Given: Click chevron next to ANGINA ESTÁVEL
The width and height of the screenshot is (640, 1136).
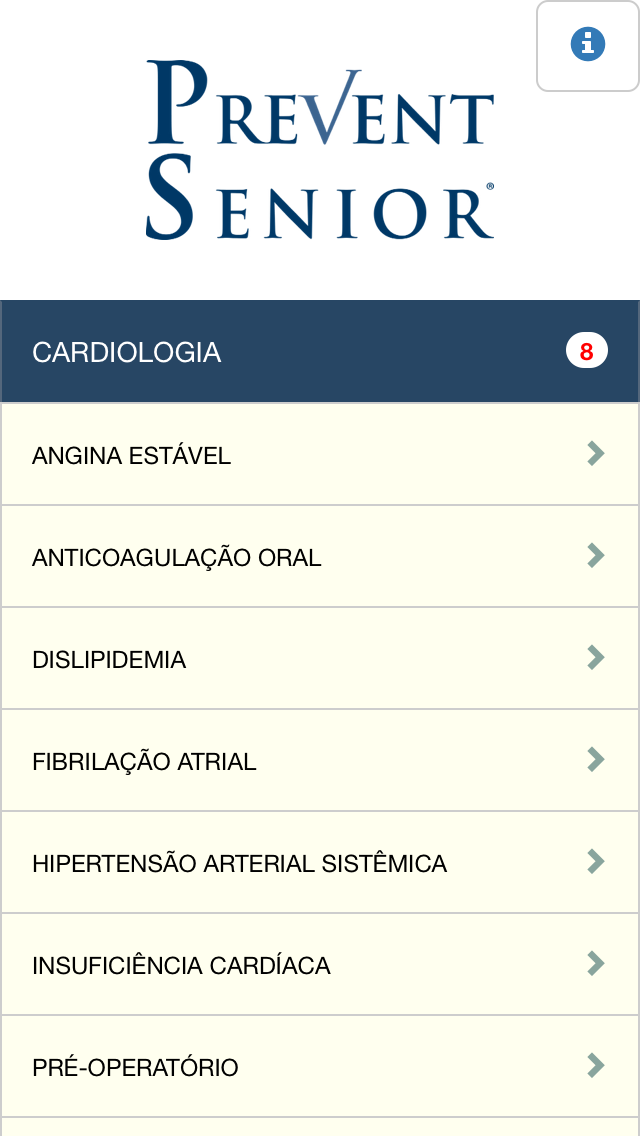Looking at the screenshot, I should pyautogui.click(x=595, y=454).
